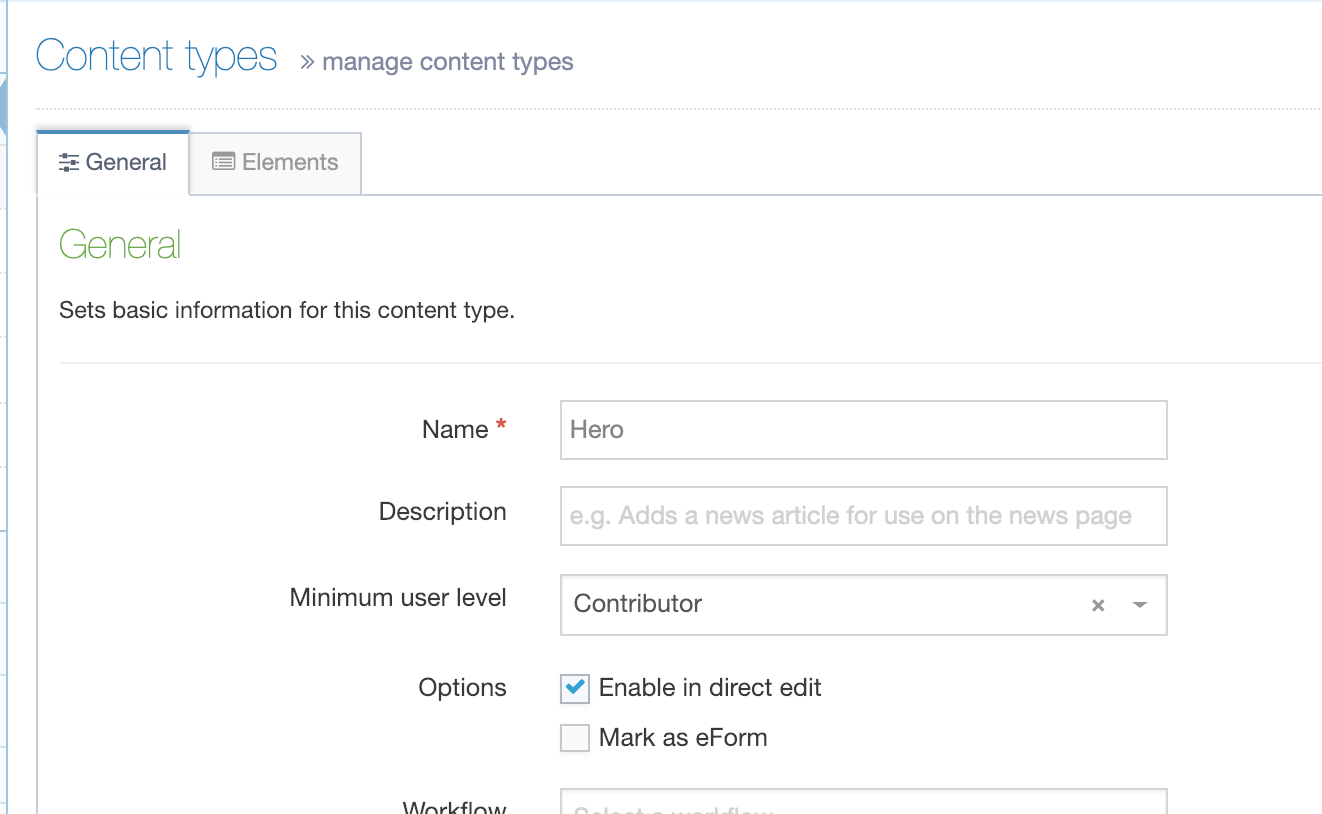This screenshot has width=1322, height=814.
Task: Click into the Description input field
Action: tap(863, 516)
